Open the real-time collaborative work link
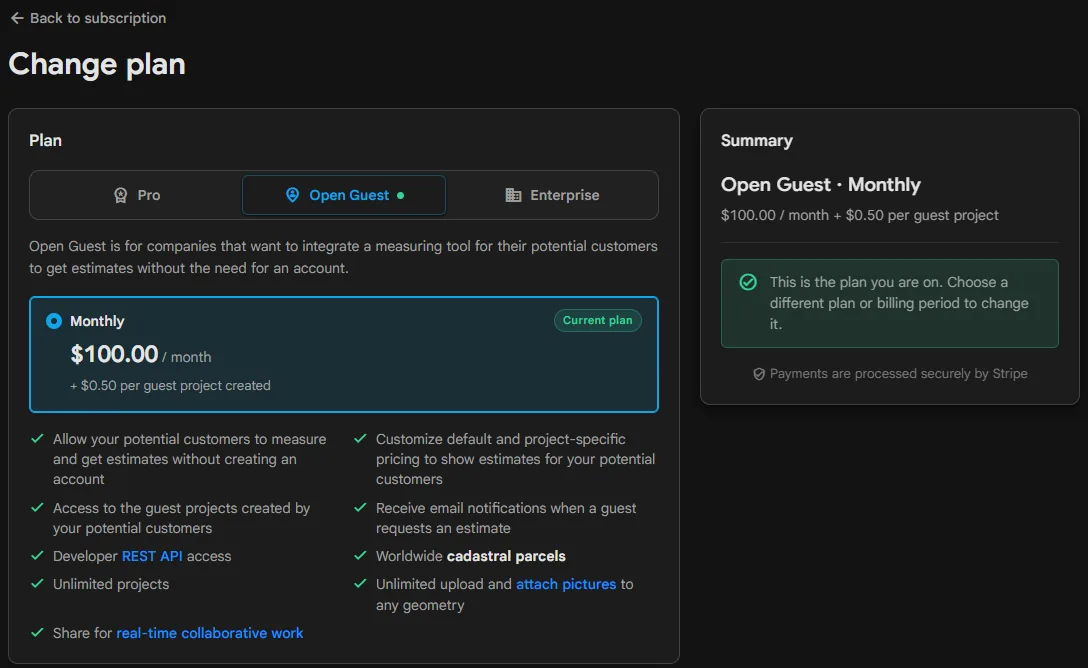The width and height of the screenshot is (1088, 668). pos(210,633)
